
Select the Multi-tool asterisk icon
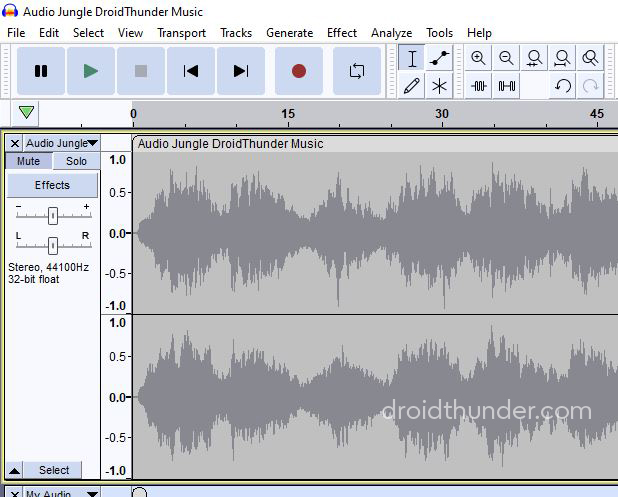click(439, 86)
